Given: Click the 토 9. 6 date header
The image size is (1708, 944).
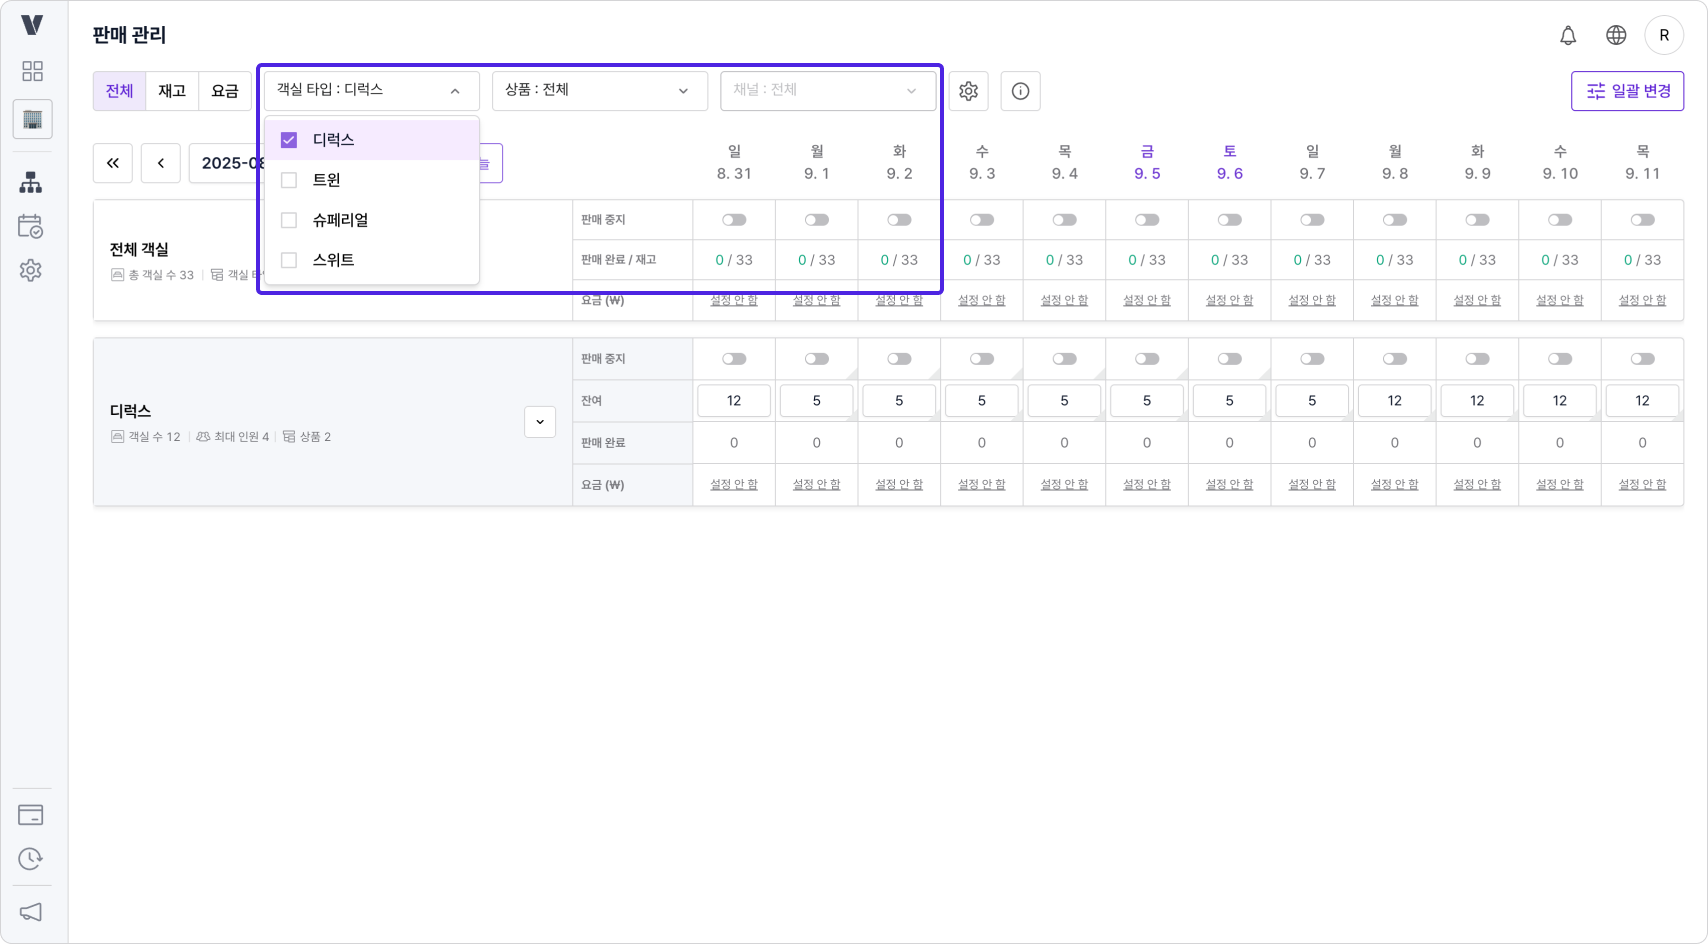Looking at the screenshot, I should pyautogui.click(x=1229, y=162).
